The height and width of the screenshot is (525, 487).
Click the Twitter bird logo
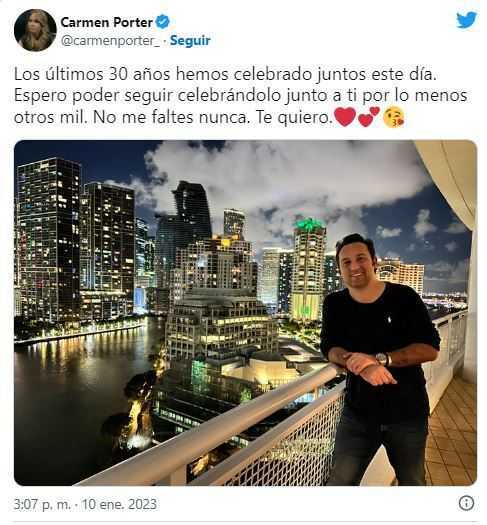click(467, 20)
